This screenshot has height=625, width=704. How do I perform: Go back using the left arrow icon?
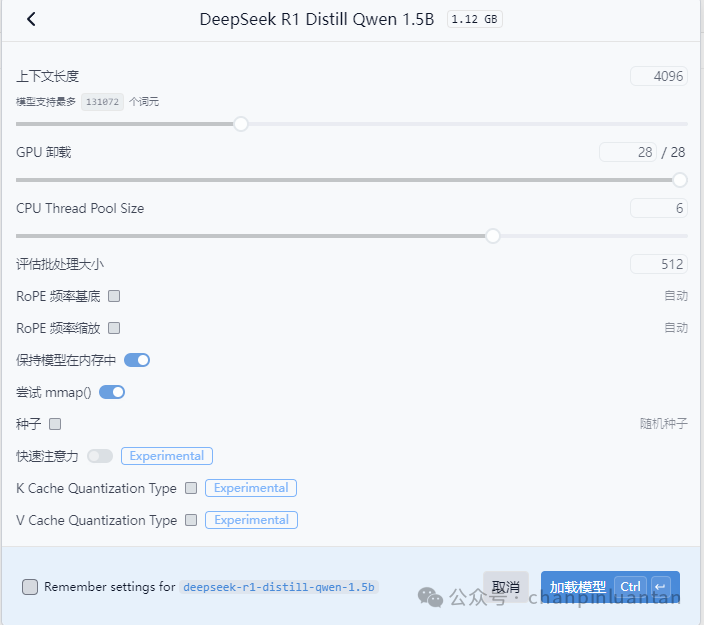coord(31,19)
